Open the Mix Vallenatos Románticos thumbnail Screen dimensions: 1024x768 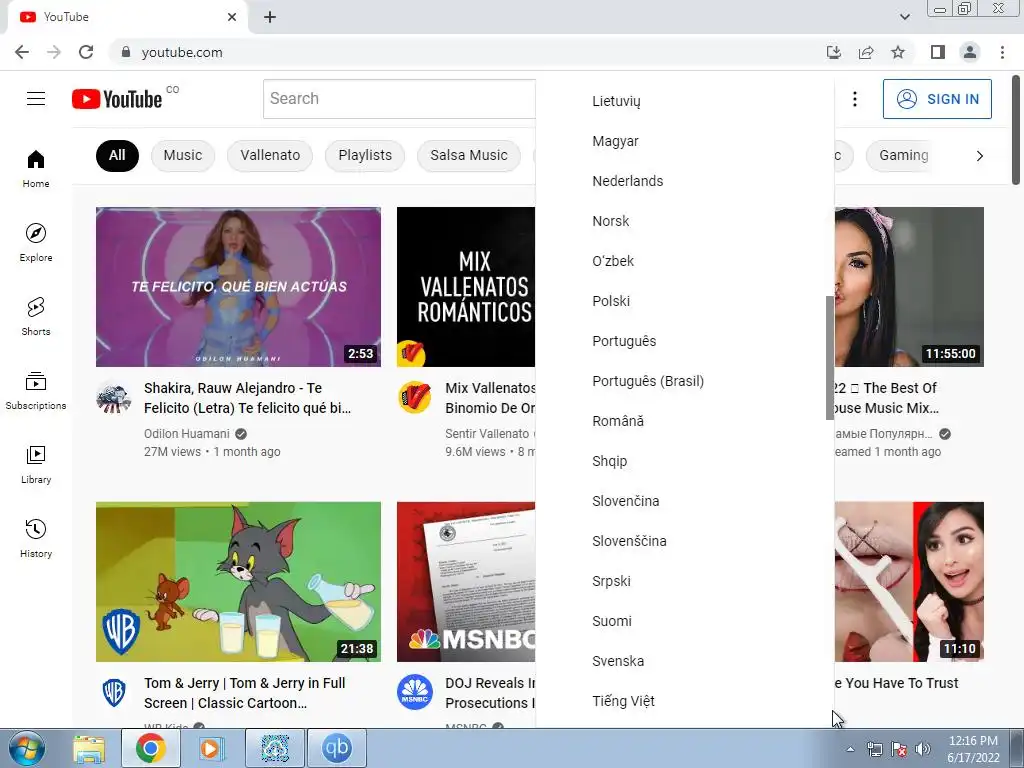[466, 287]
